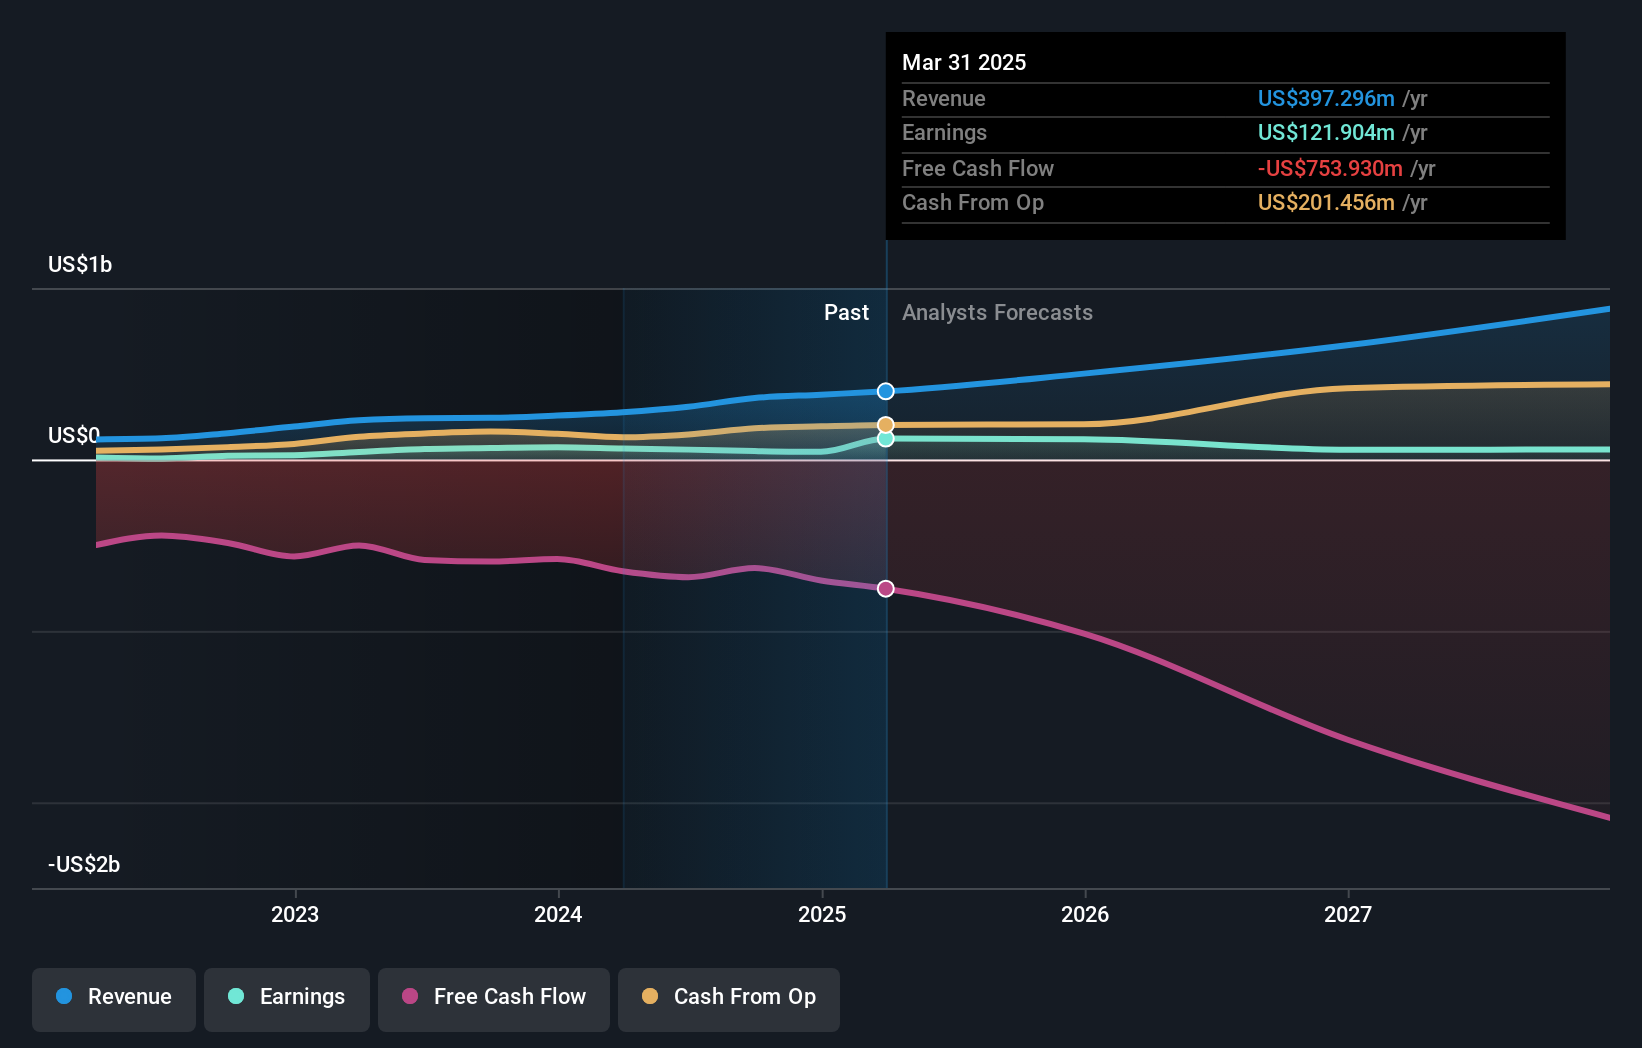Click the Mar 31 2025 tooltip date

pos(964,62)
